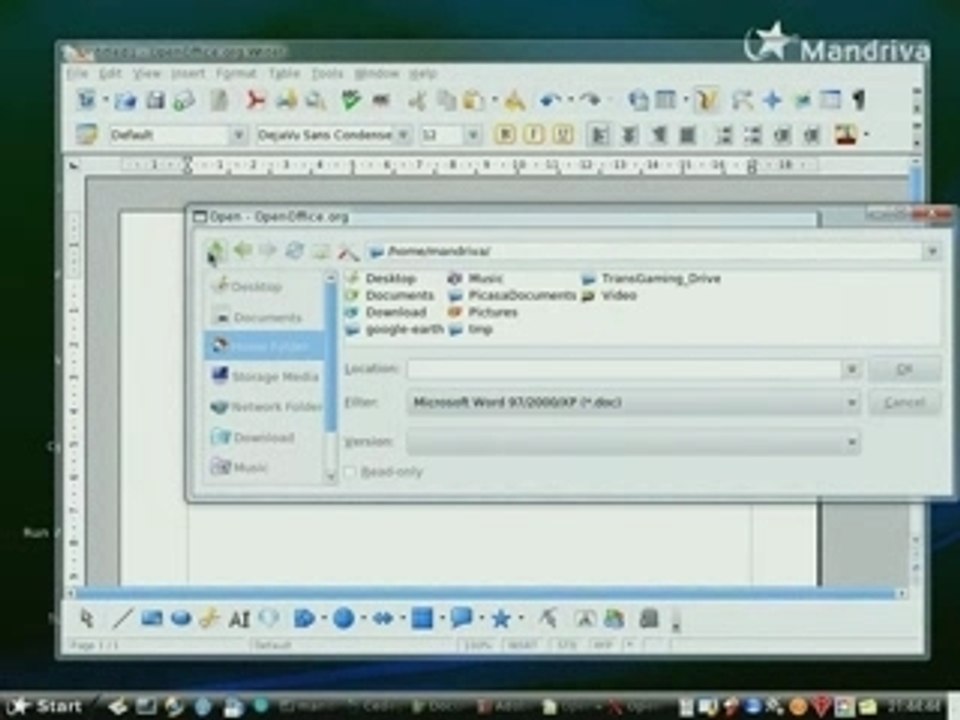
Task: Click the Copy icon in Writer toolbar
Action: click(x=447, y=100)
